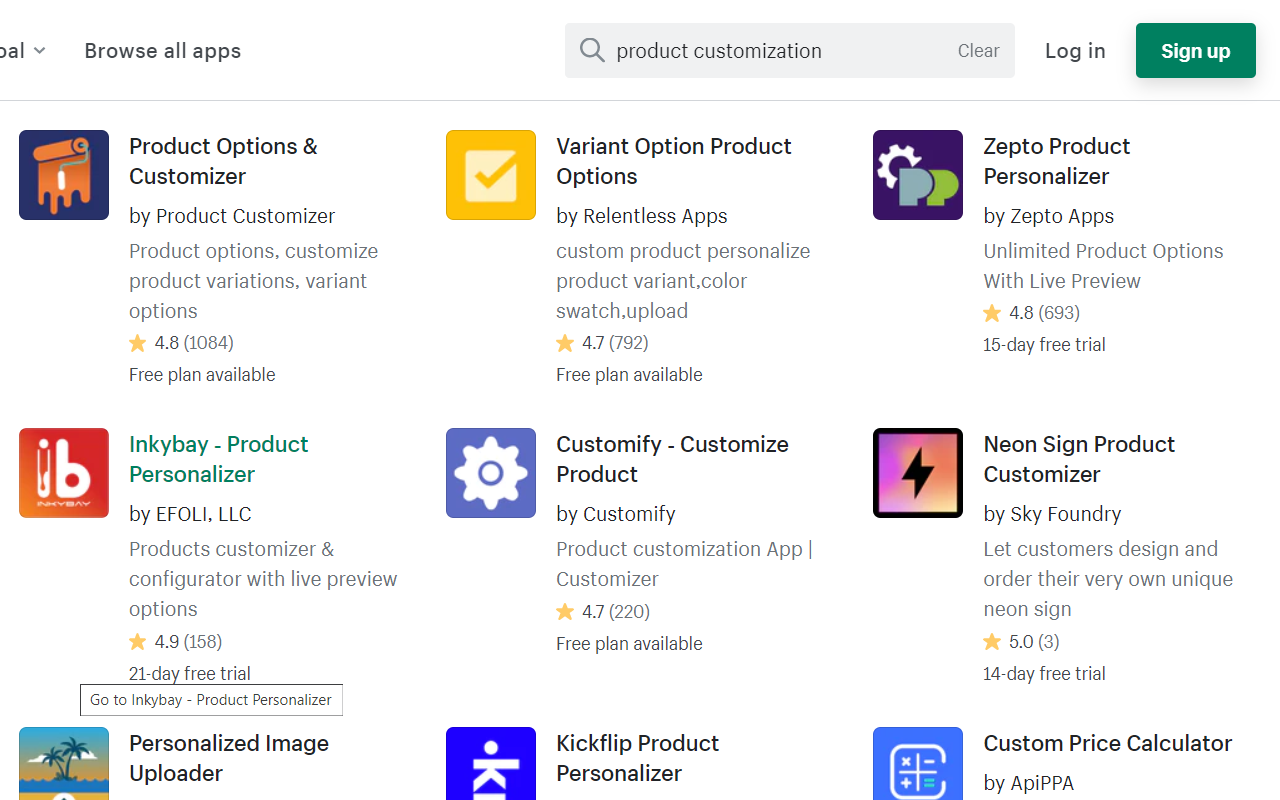Screen dimensions: 1280x800
Task: Clear the product customization search query
Action: tap(978, 50)
